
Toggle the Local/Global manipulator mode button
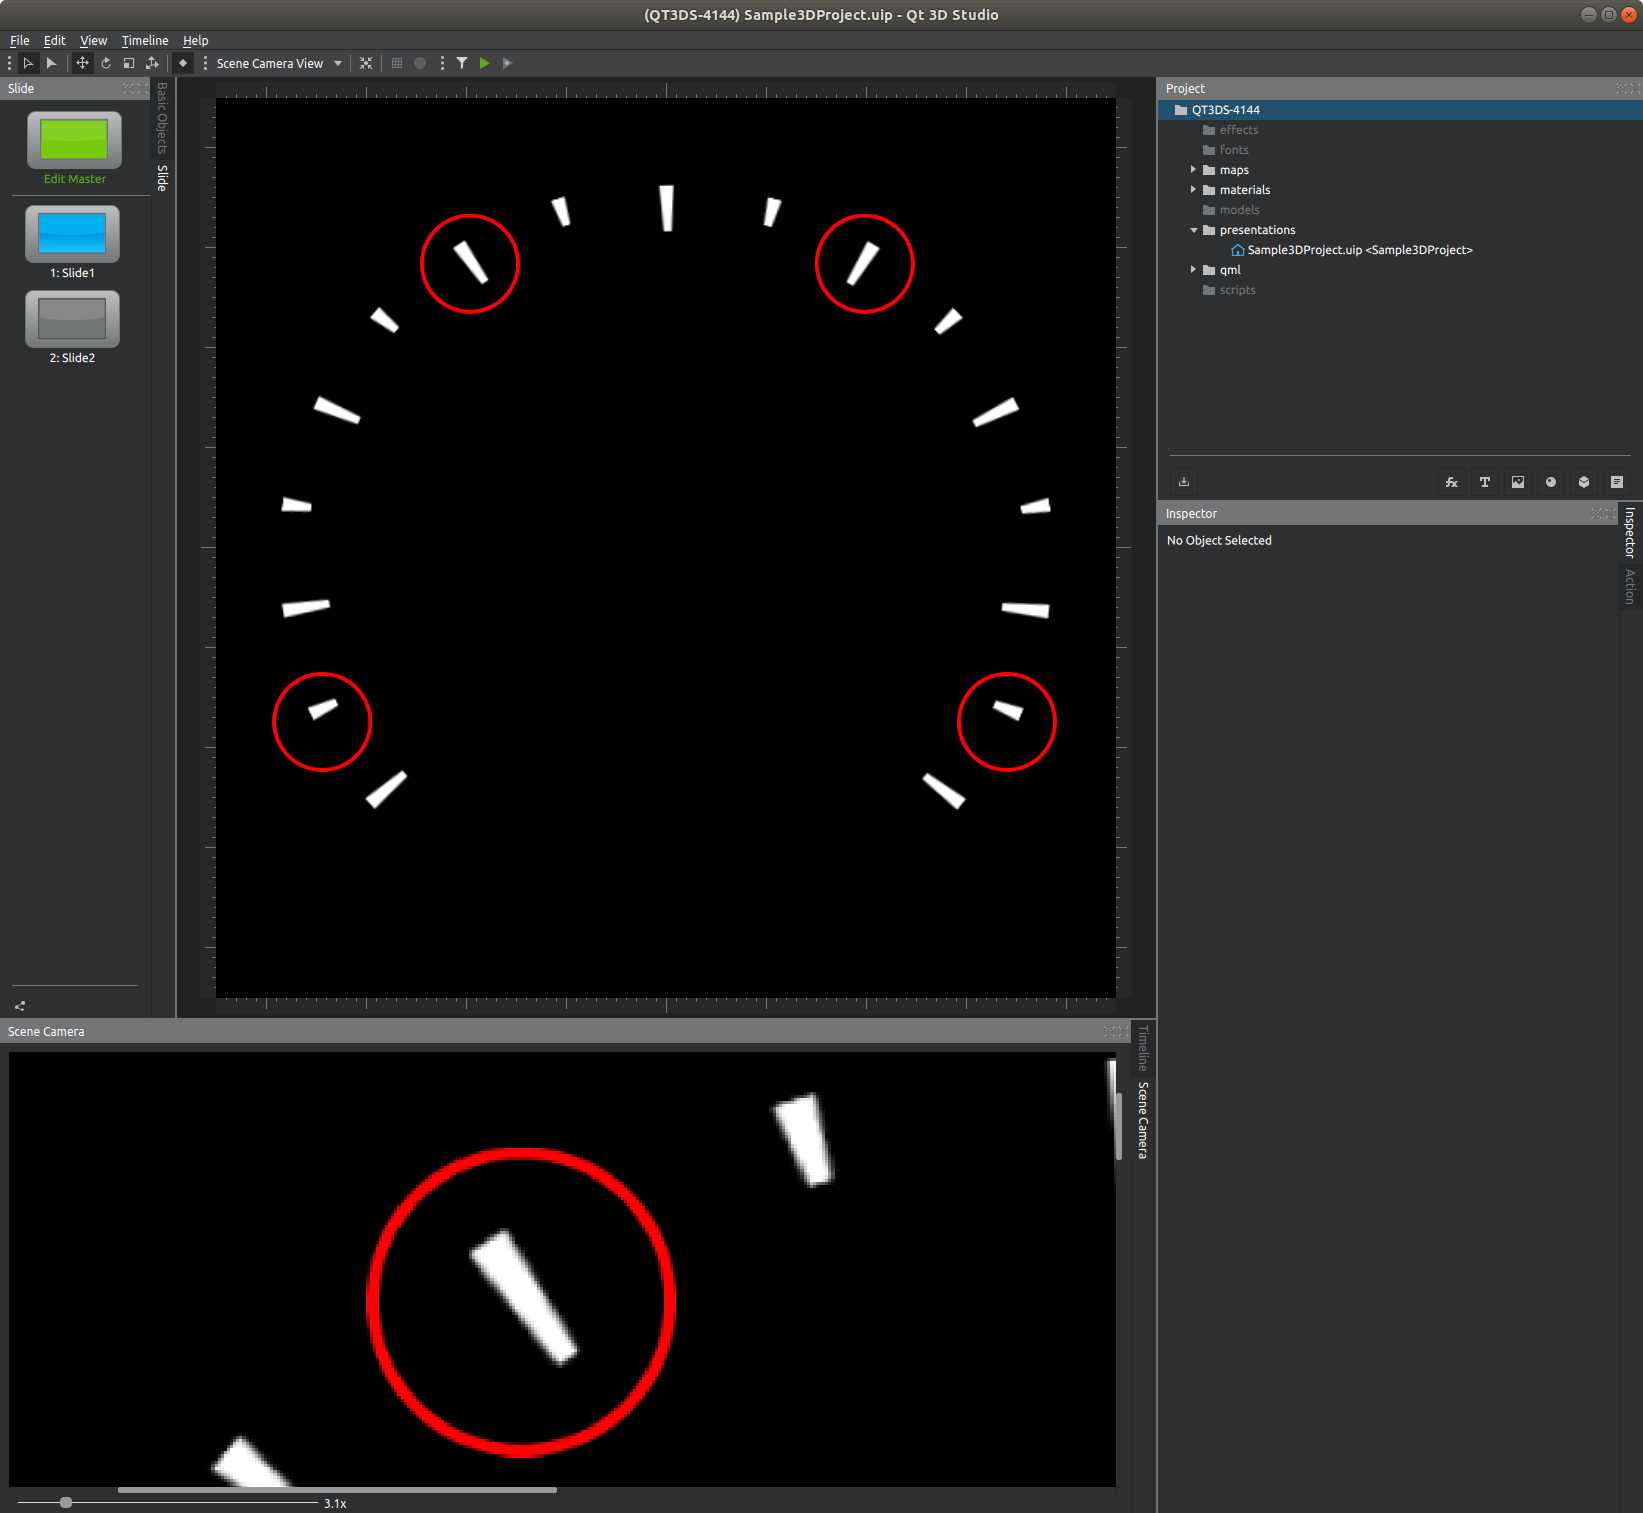tap(152, 63)
